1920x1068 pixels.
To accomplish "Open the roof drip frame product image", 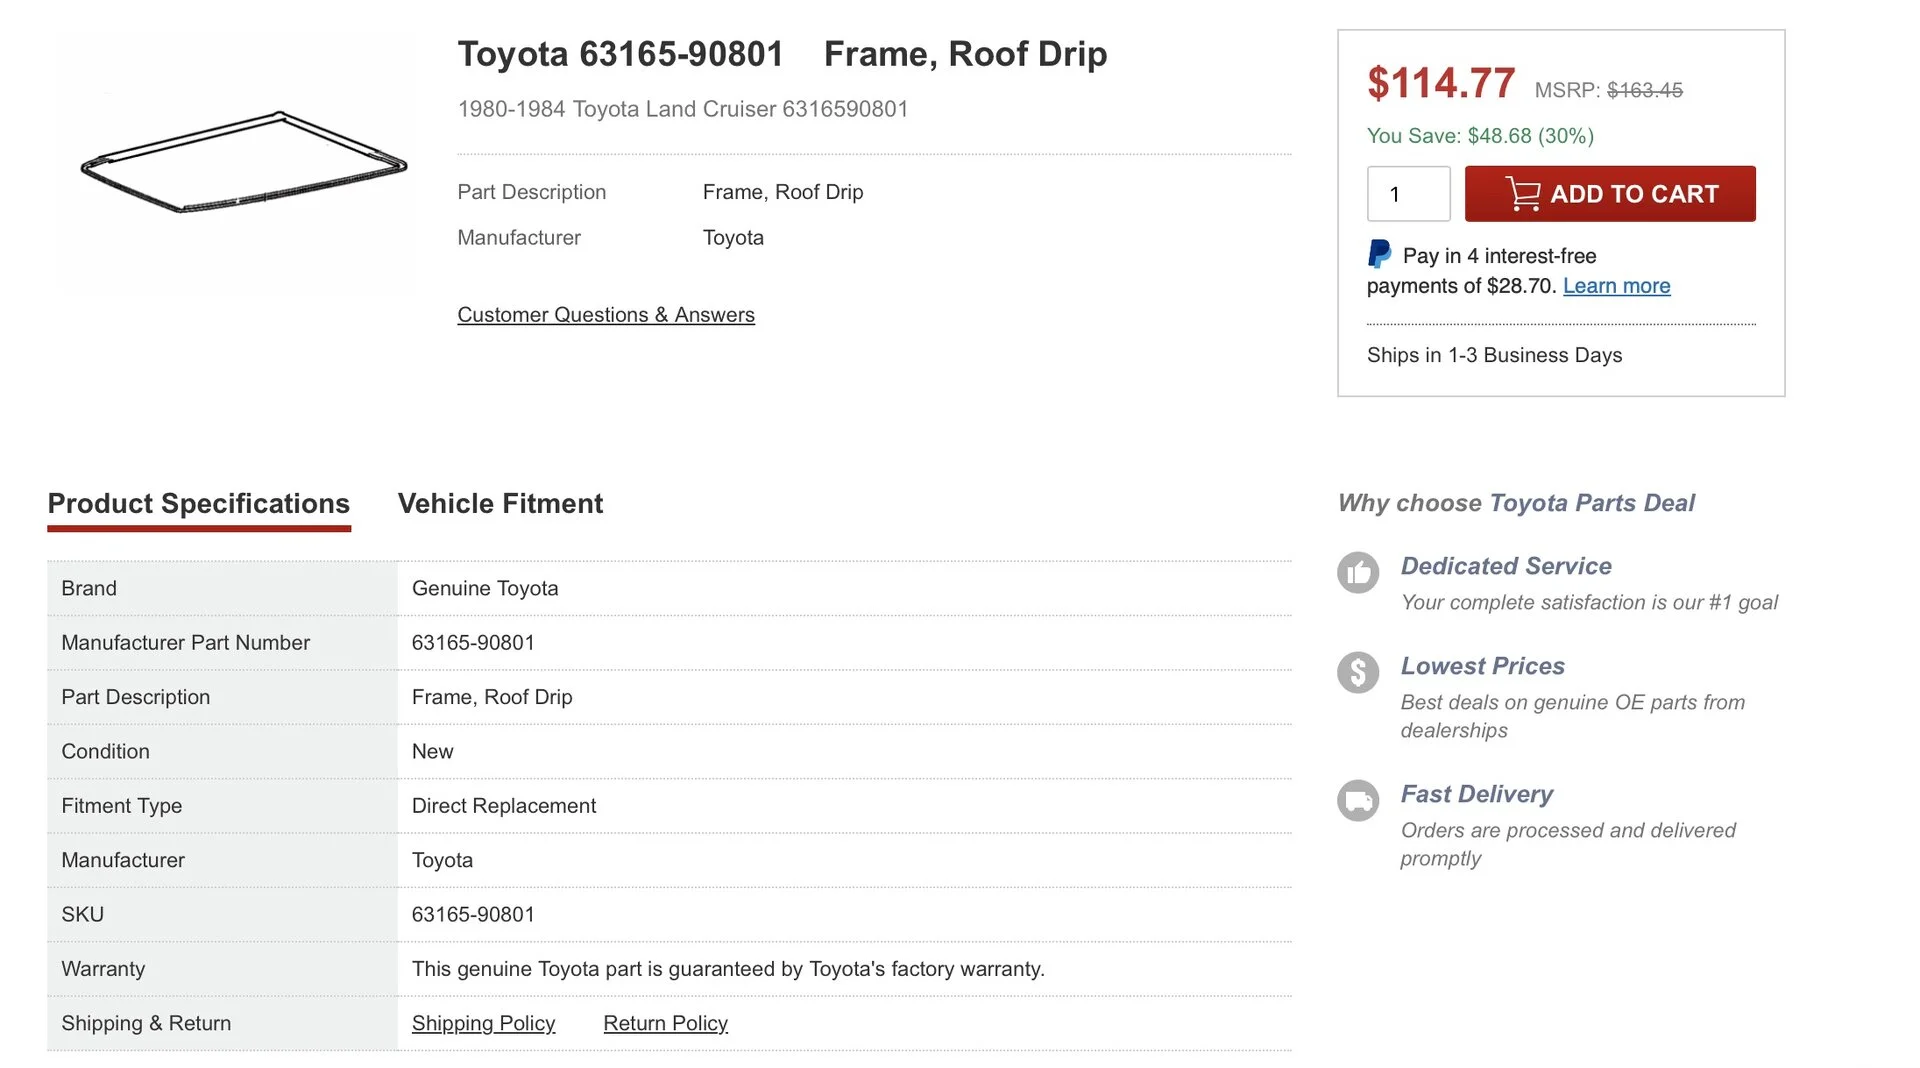I will click(243, 162).
